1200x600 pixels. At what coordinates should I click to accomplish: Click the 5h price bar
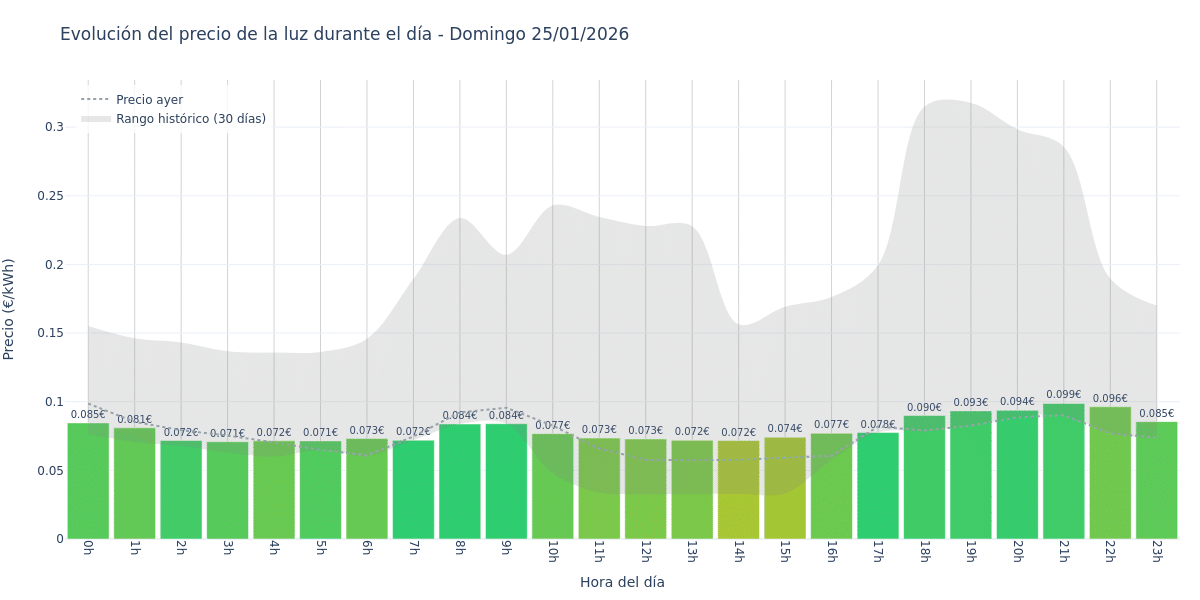click(x=320, y=490)
